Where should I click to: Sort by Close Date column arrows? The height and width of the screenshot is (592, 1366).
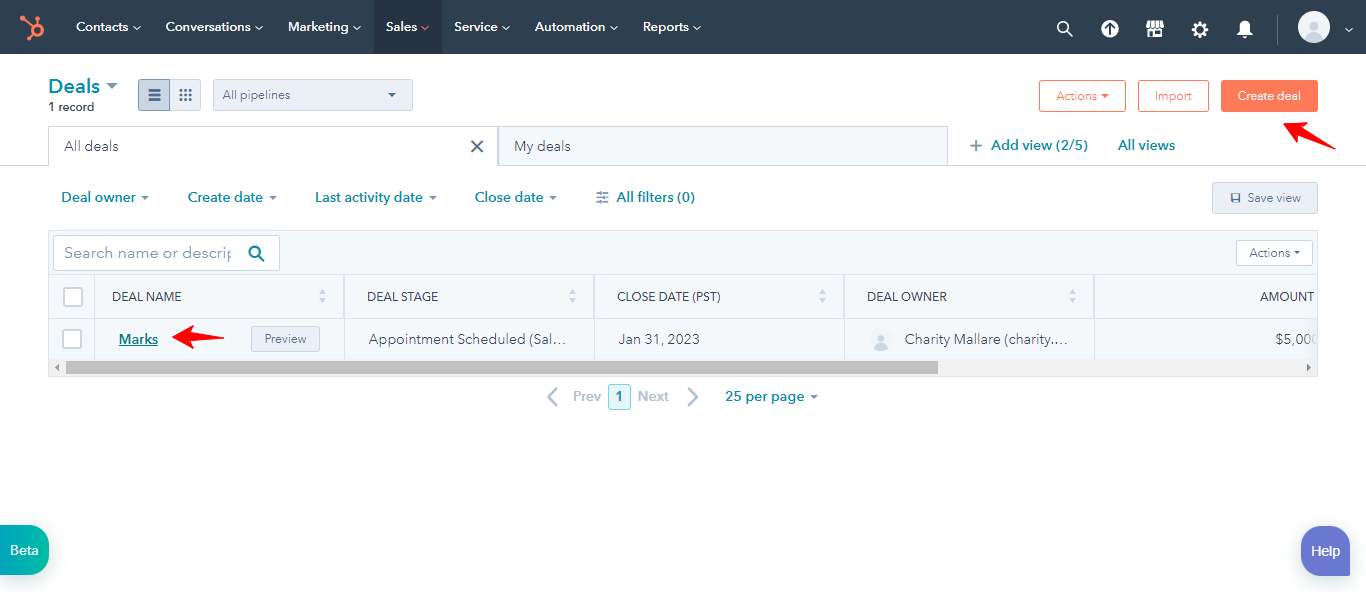click(x=822, y=296)
